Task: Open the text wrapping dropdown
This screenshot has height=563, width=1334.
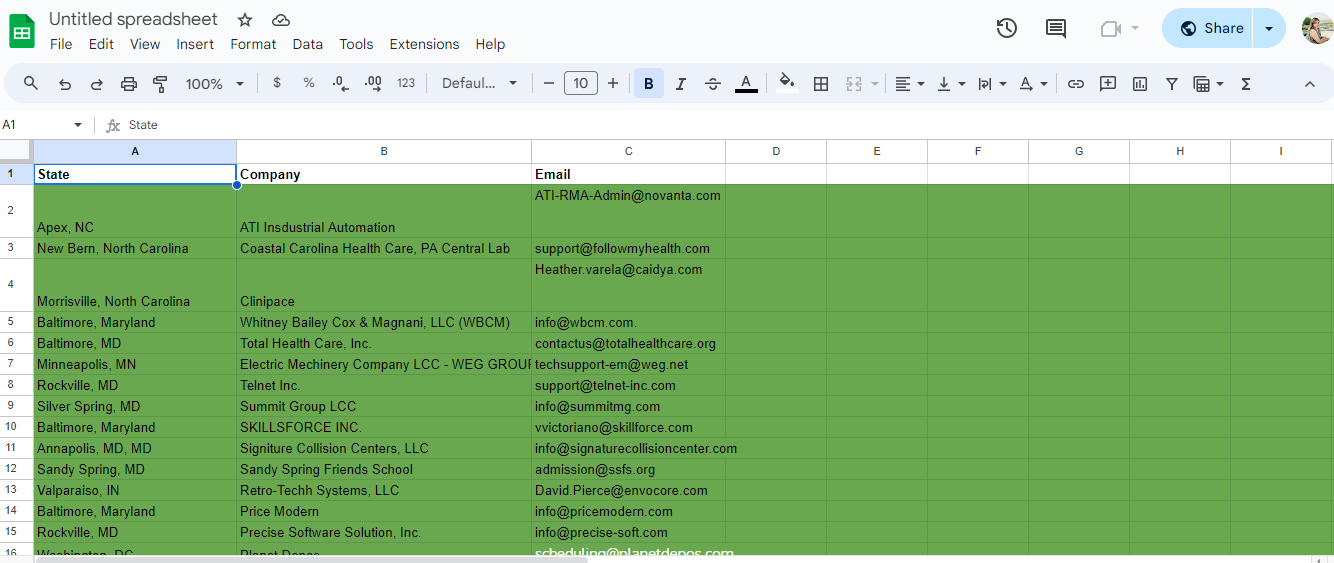Action: (992, 84)
